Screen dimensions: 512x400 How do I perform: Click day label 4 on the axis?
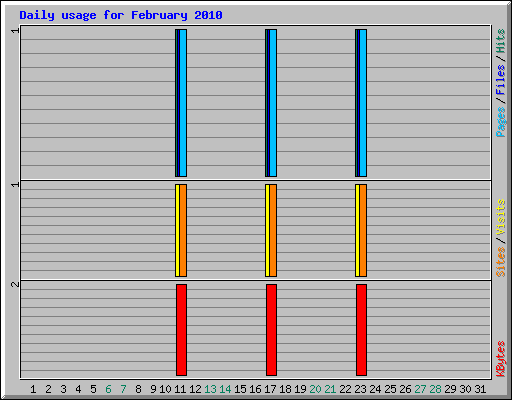point(78,389)
